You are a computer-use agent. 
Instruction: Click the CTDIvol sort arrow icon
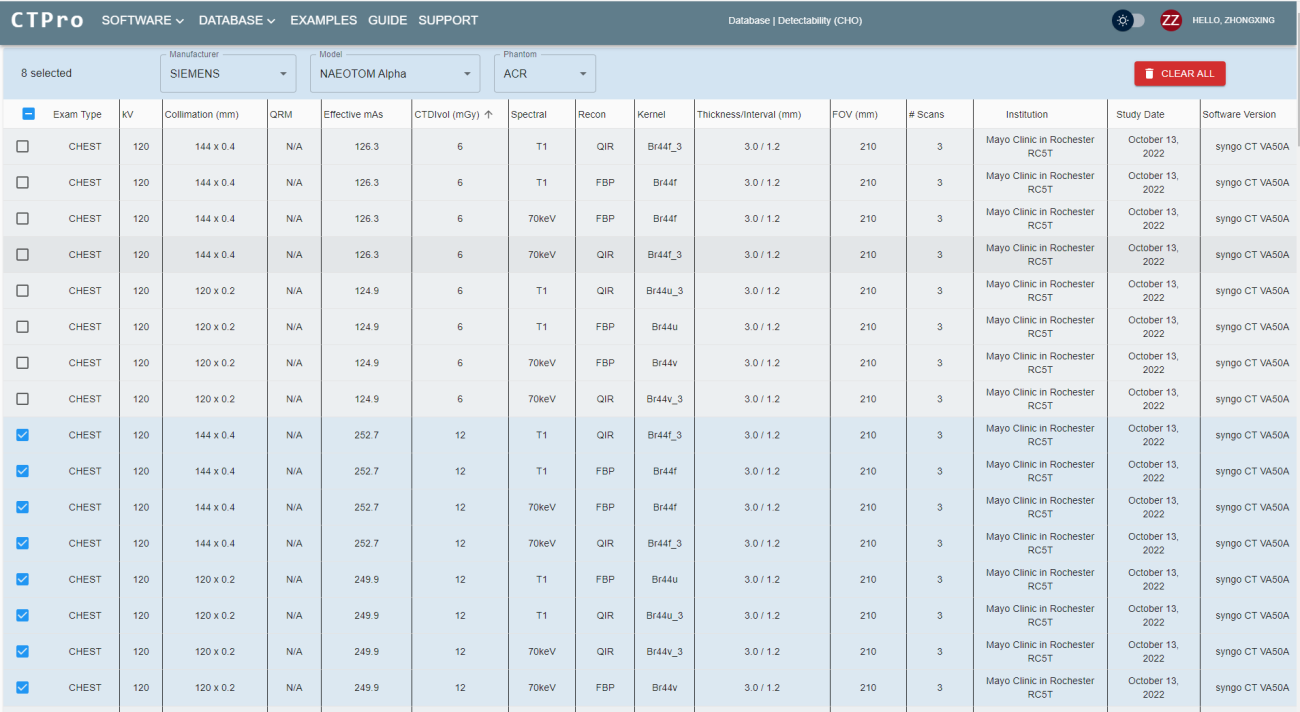[x=489, y=114]
